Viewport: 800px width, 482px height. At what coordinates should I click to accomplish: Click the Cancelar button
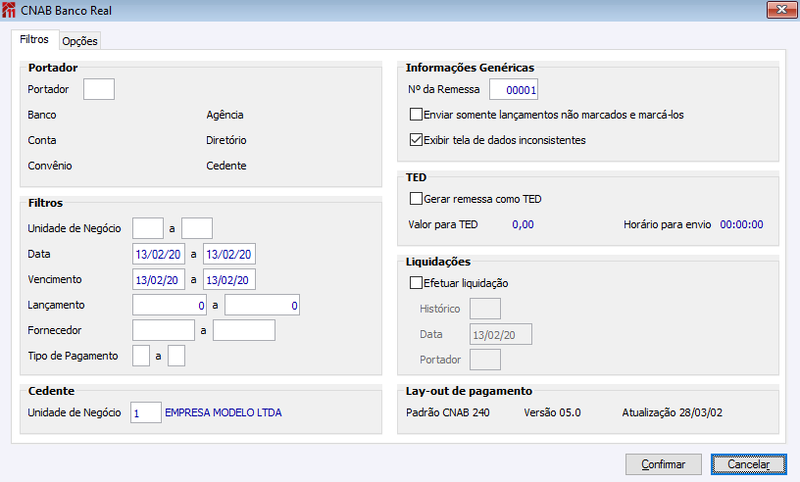[748, 464]
